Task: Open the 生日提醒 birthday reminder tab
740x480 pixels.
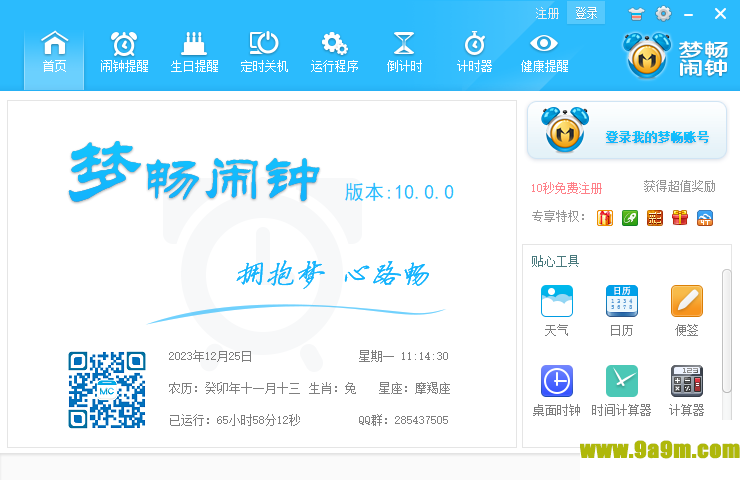Action: 194,53
